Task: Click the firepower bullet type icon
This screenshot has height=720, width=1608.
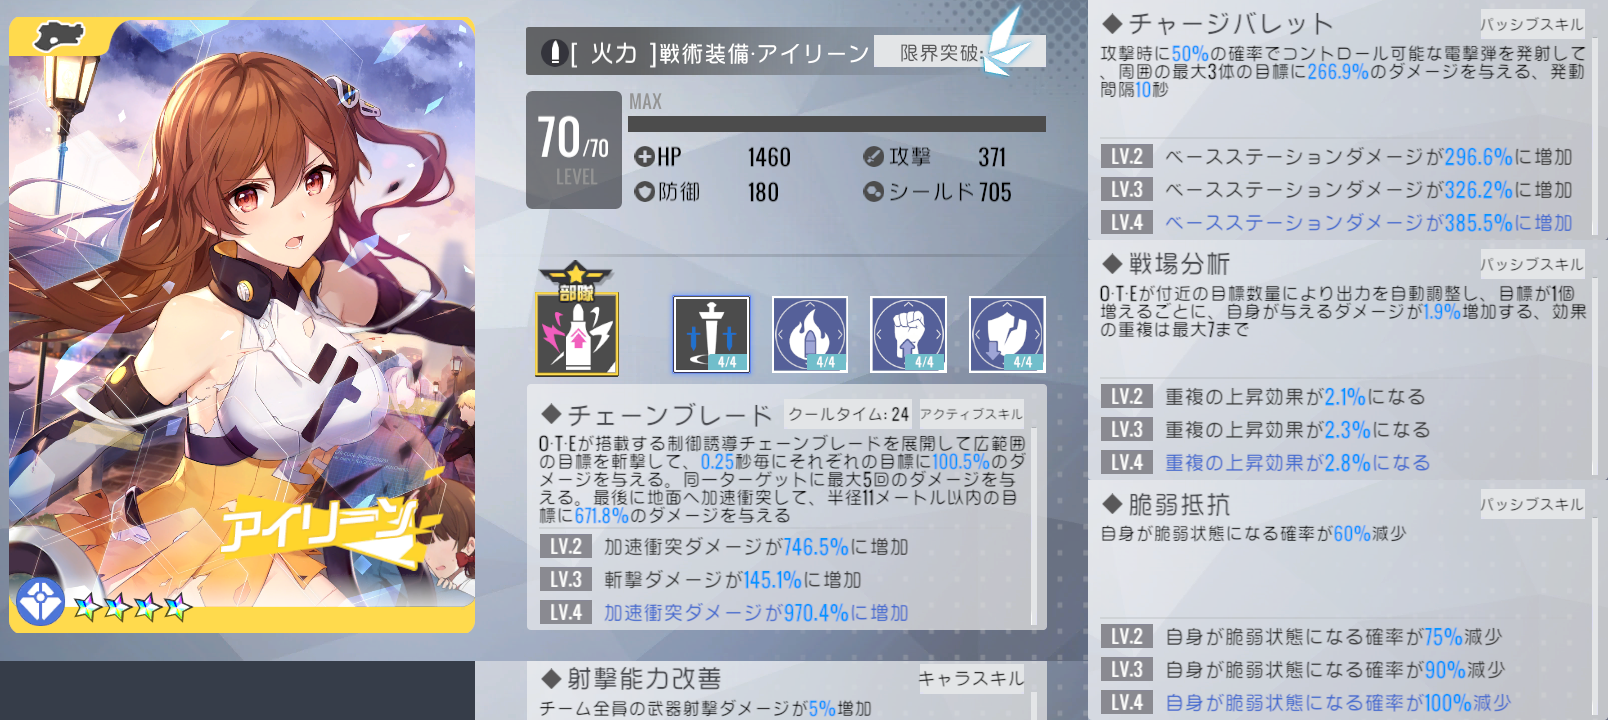Action: point(554,52)
